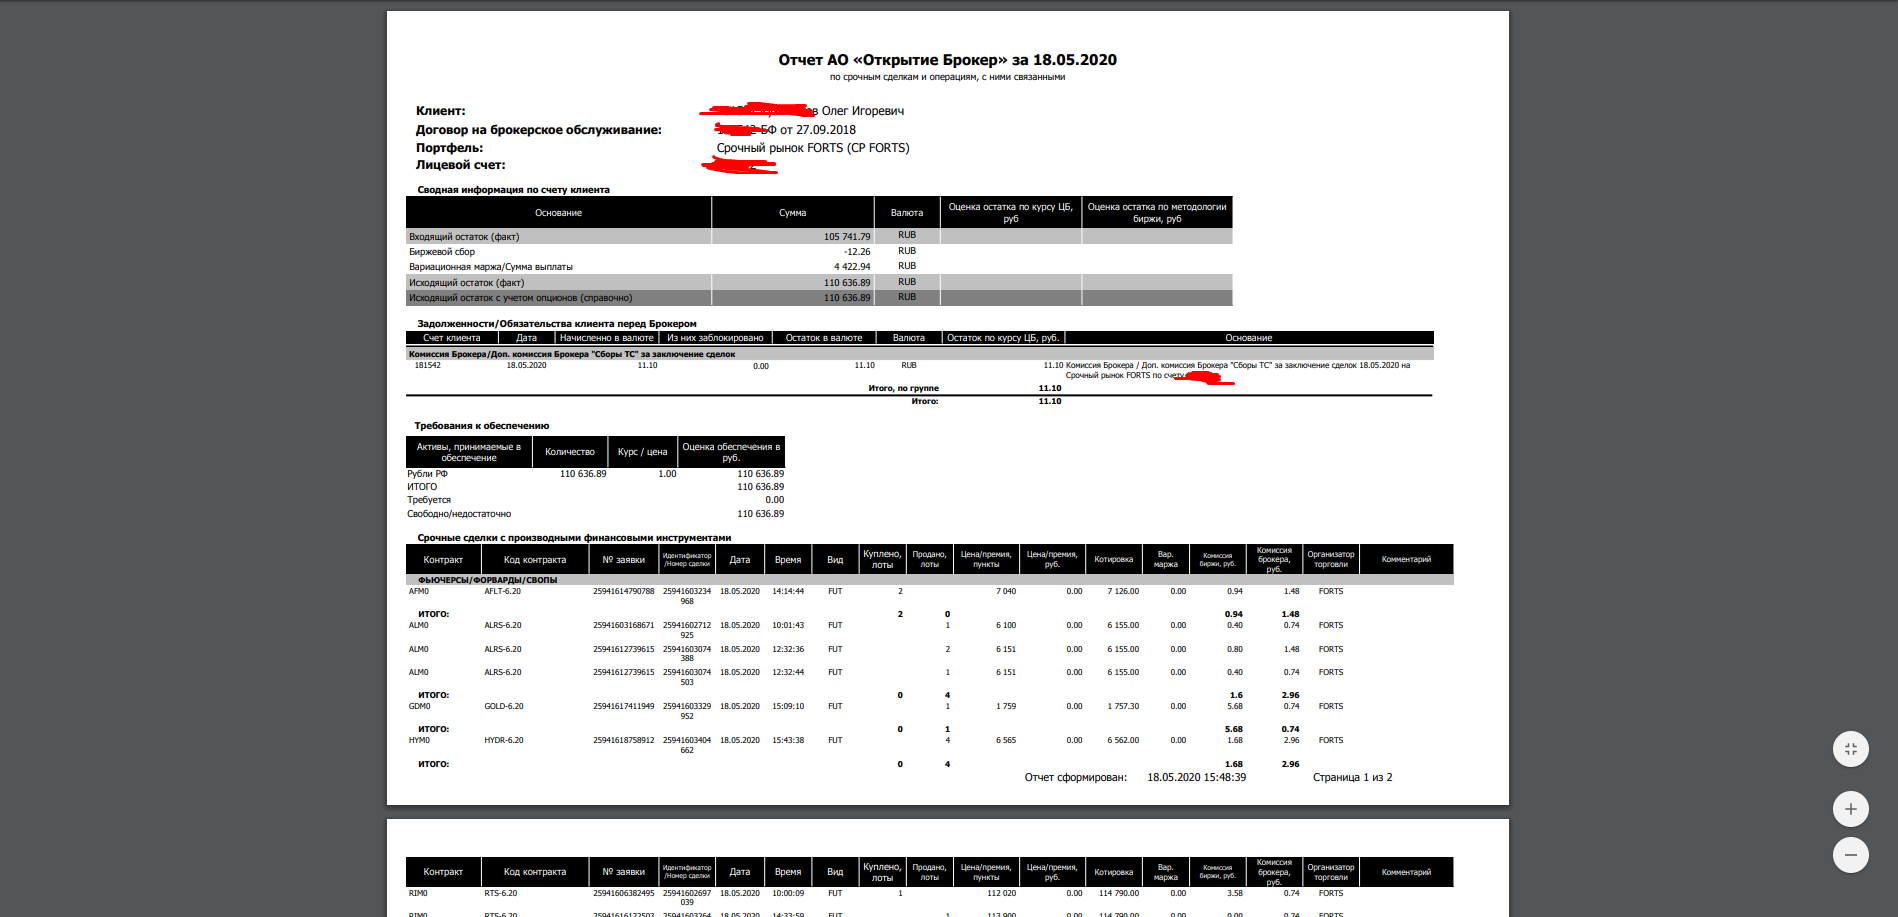The image size is (1898, 917).
Task: Select the price "112 020" on page two
Action: pyautogui.click(x=1001, y=894)
